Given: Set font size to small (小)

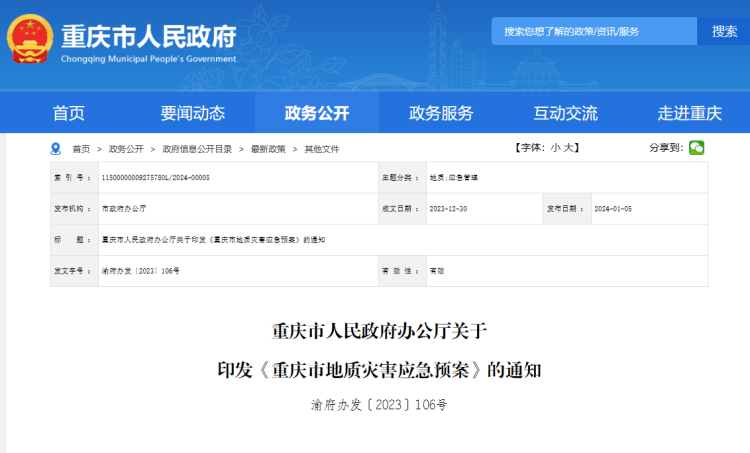Looking at the screenshot, I should click(555, 148).
